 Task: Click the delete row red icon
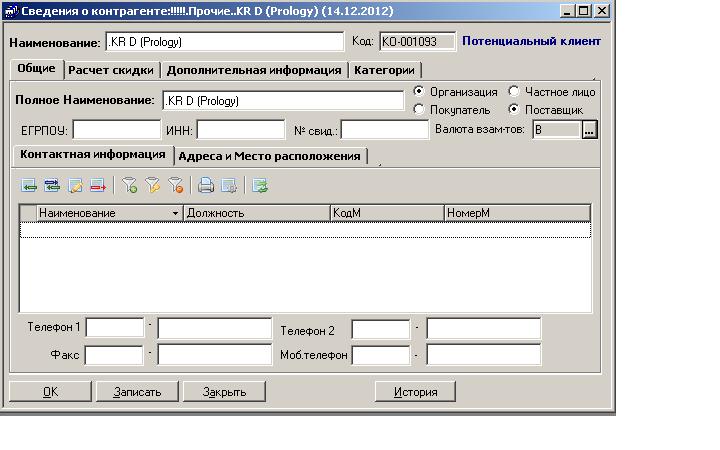click(x=98, y=185)
